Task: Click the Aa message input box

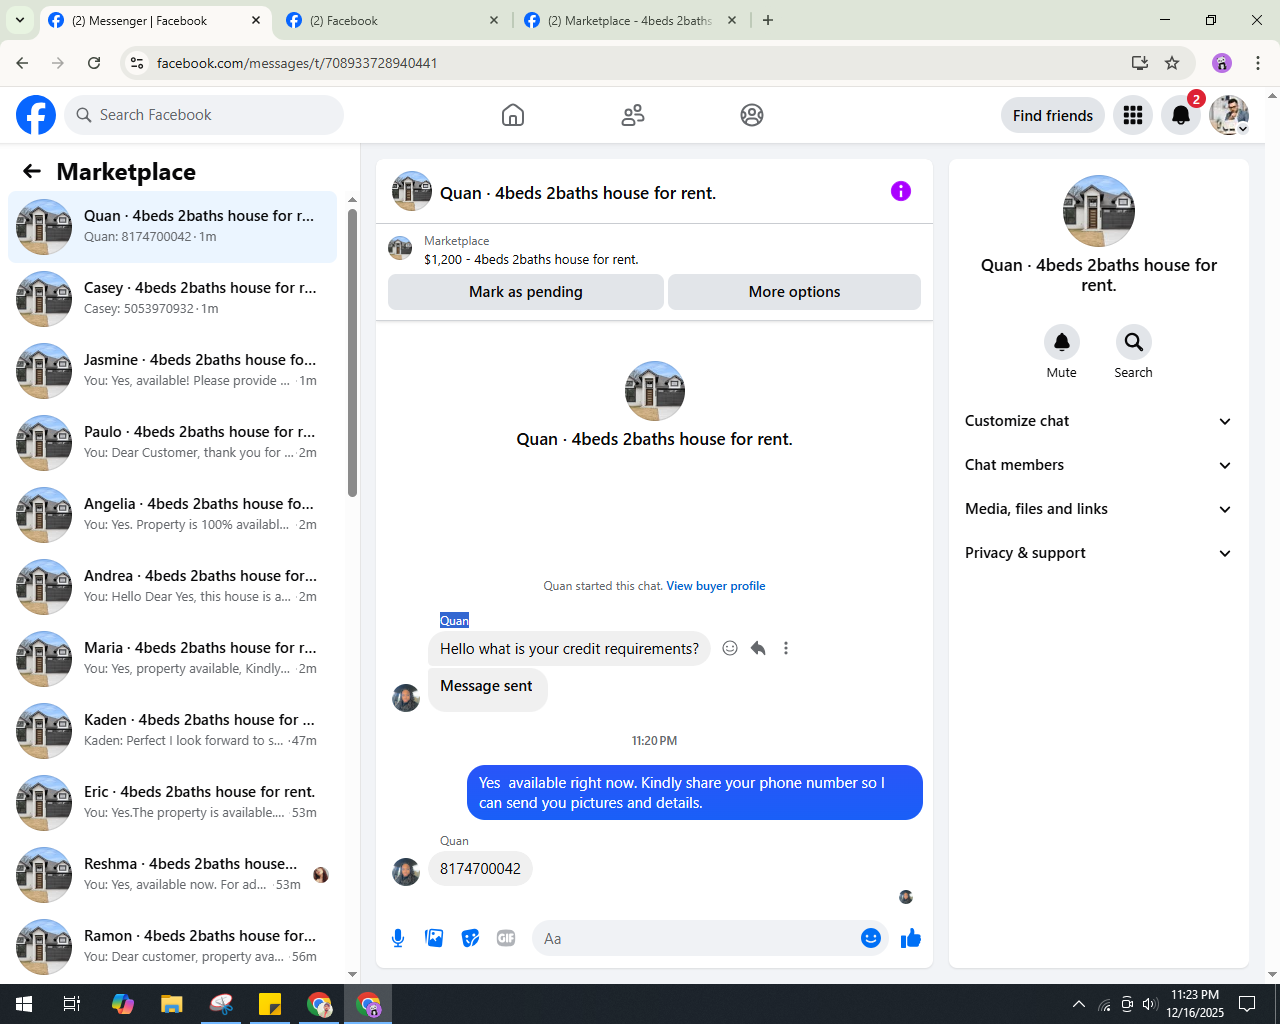Action: [697, 938]
